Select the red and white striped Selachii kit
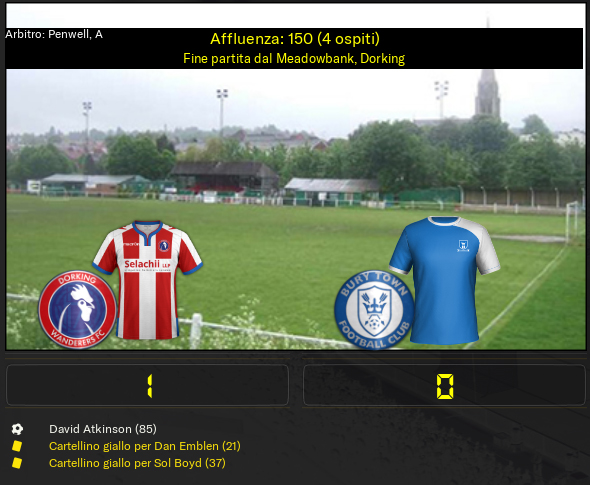Image resolution: width=590 pixels, height=485 pixels. coord(148,280)
